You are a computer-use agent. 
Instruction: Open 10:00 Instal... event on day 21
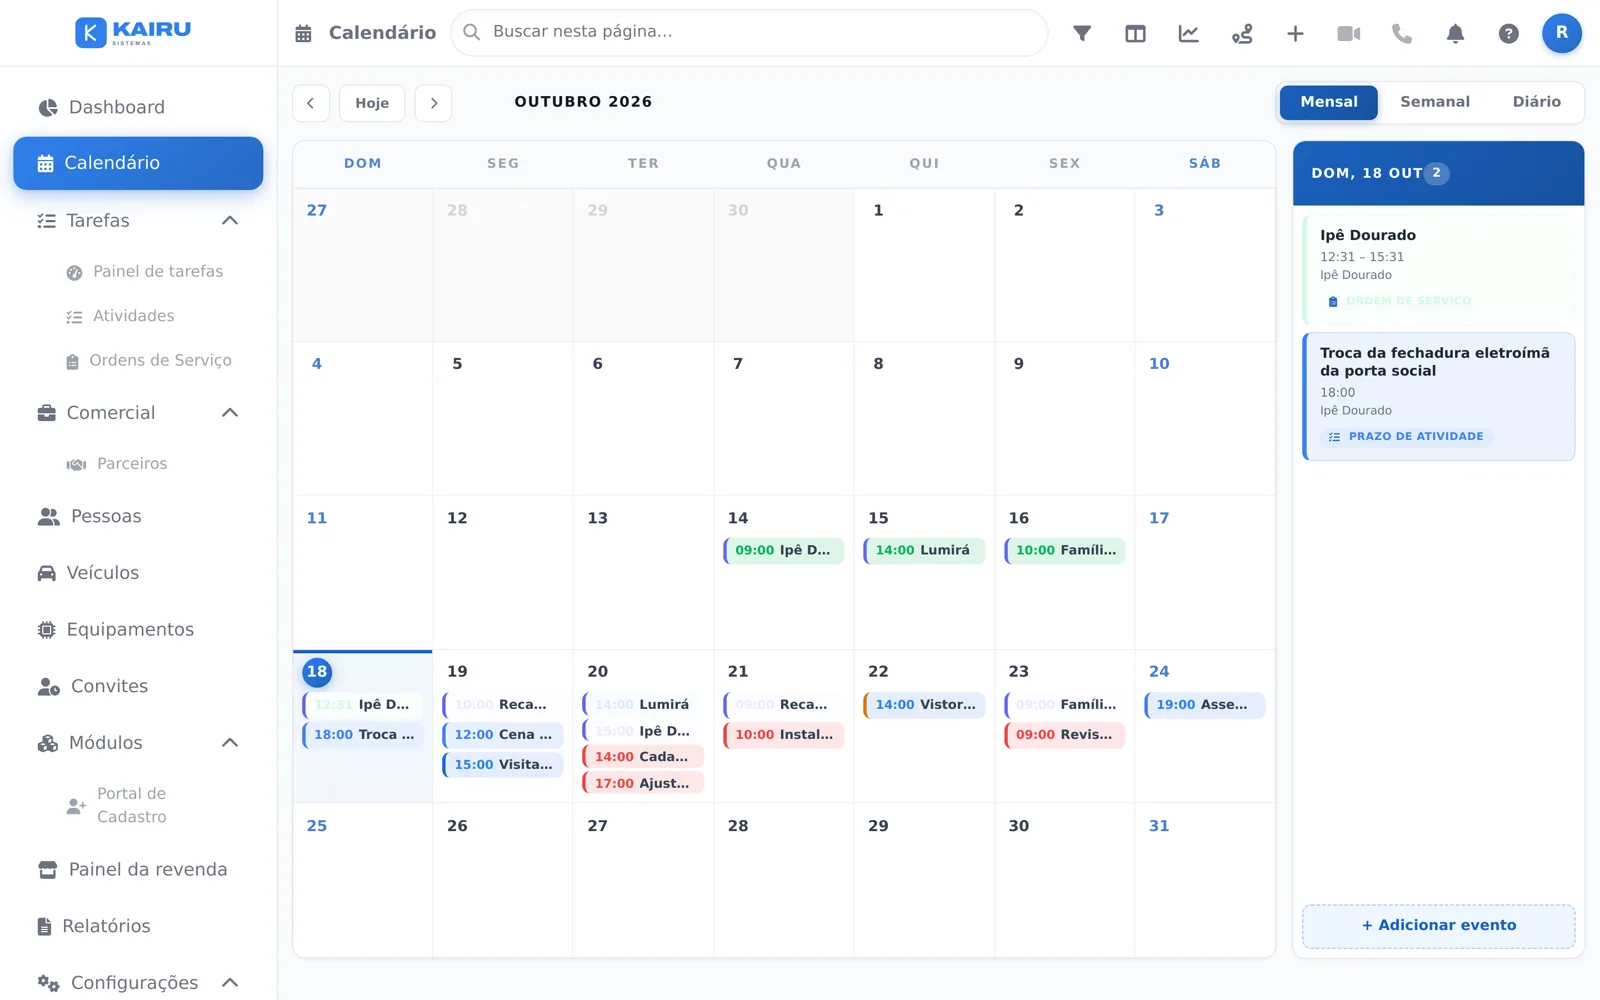click(784, 735)
